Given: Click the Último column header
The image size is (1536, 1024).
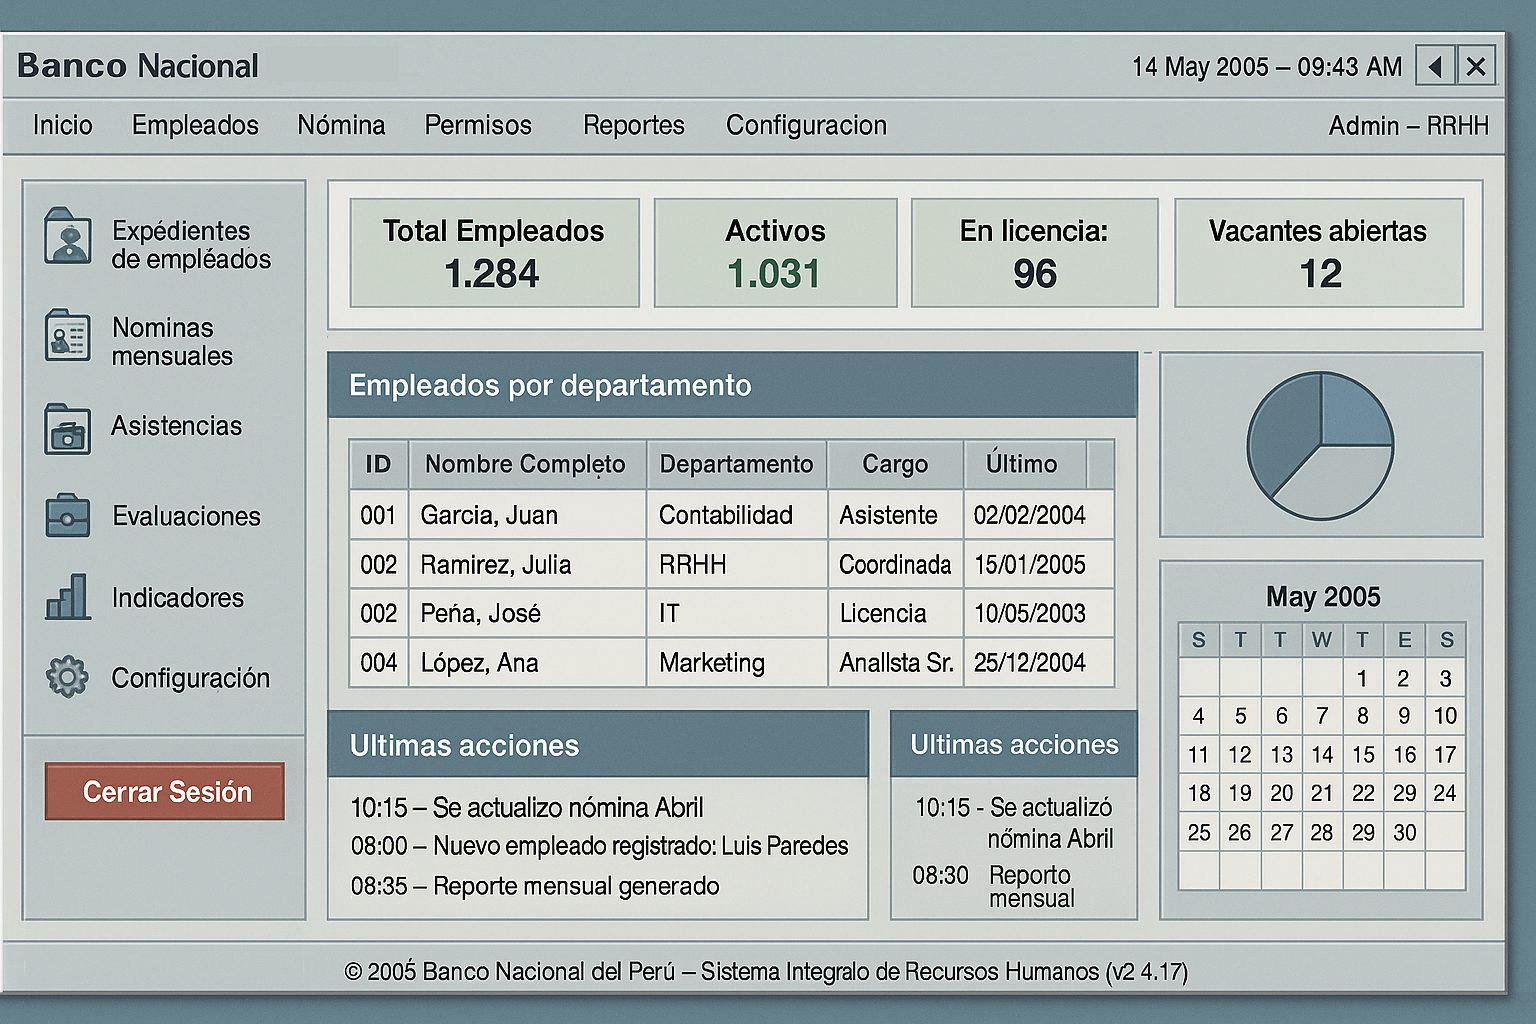Looking at the screenshot, I should [1021, 464].
